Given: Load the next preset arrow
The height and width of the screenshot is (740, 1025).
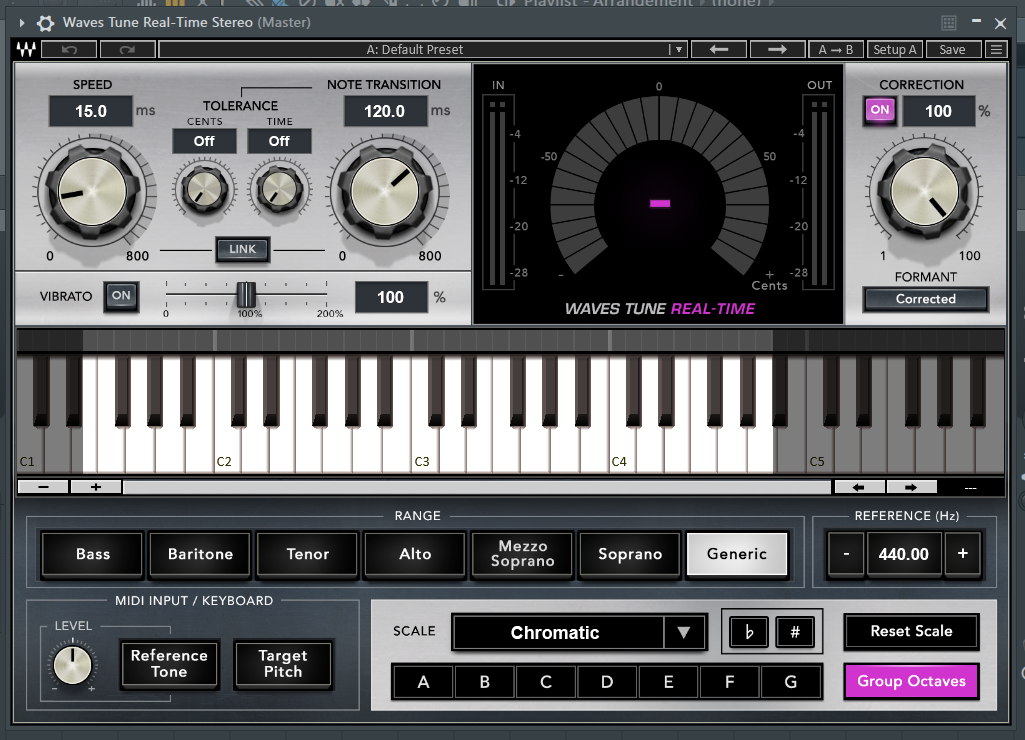Looking at the screenshot, I should (777, 50).
